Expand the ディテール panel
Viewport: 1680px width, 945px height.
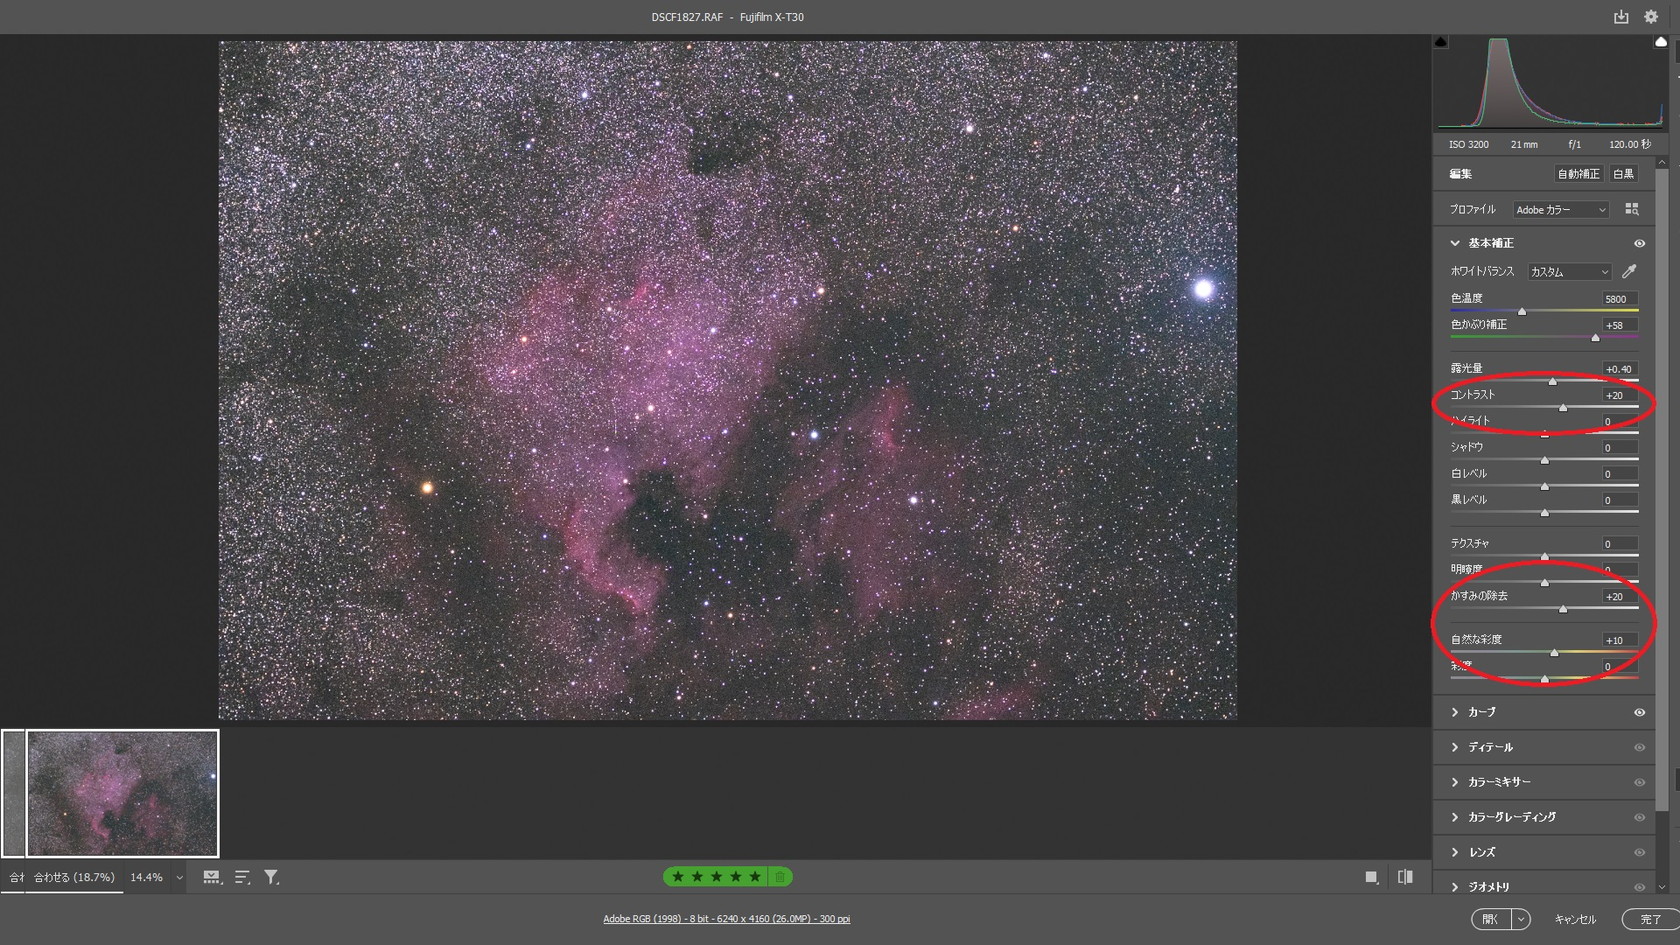1455,747
